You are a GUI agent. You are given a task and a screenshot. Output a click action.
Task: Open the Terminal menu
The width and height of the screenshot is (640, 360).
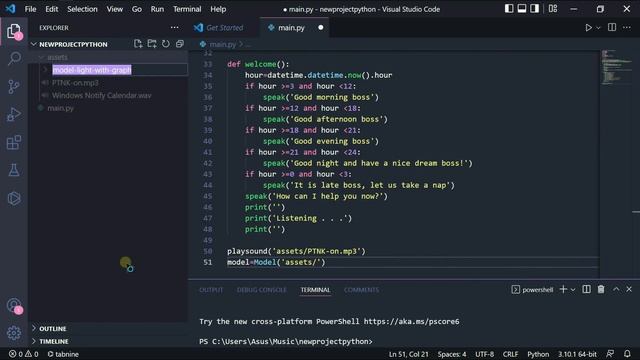tap(187, 9)
